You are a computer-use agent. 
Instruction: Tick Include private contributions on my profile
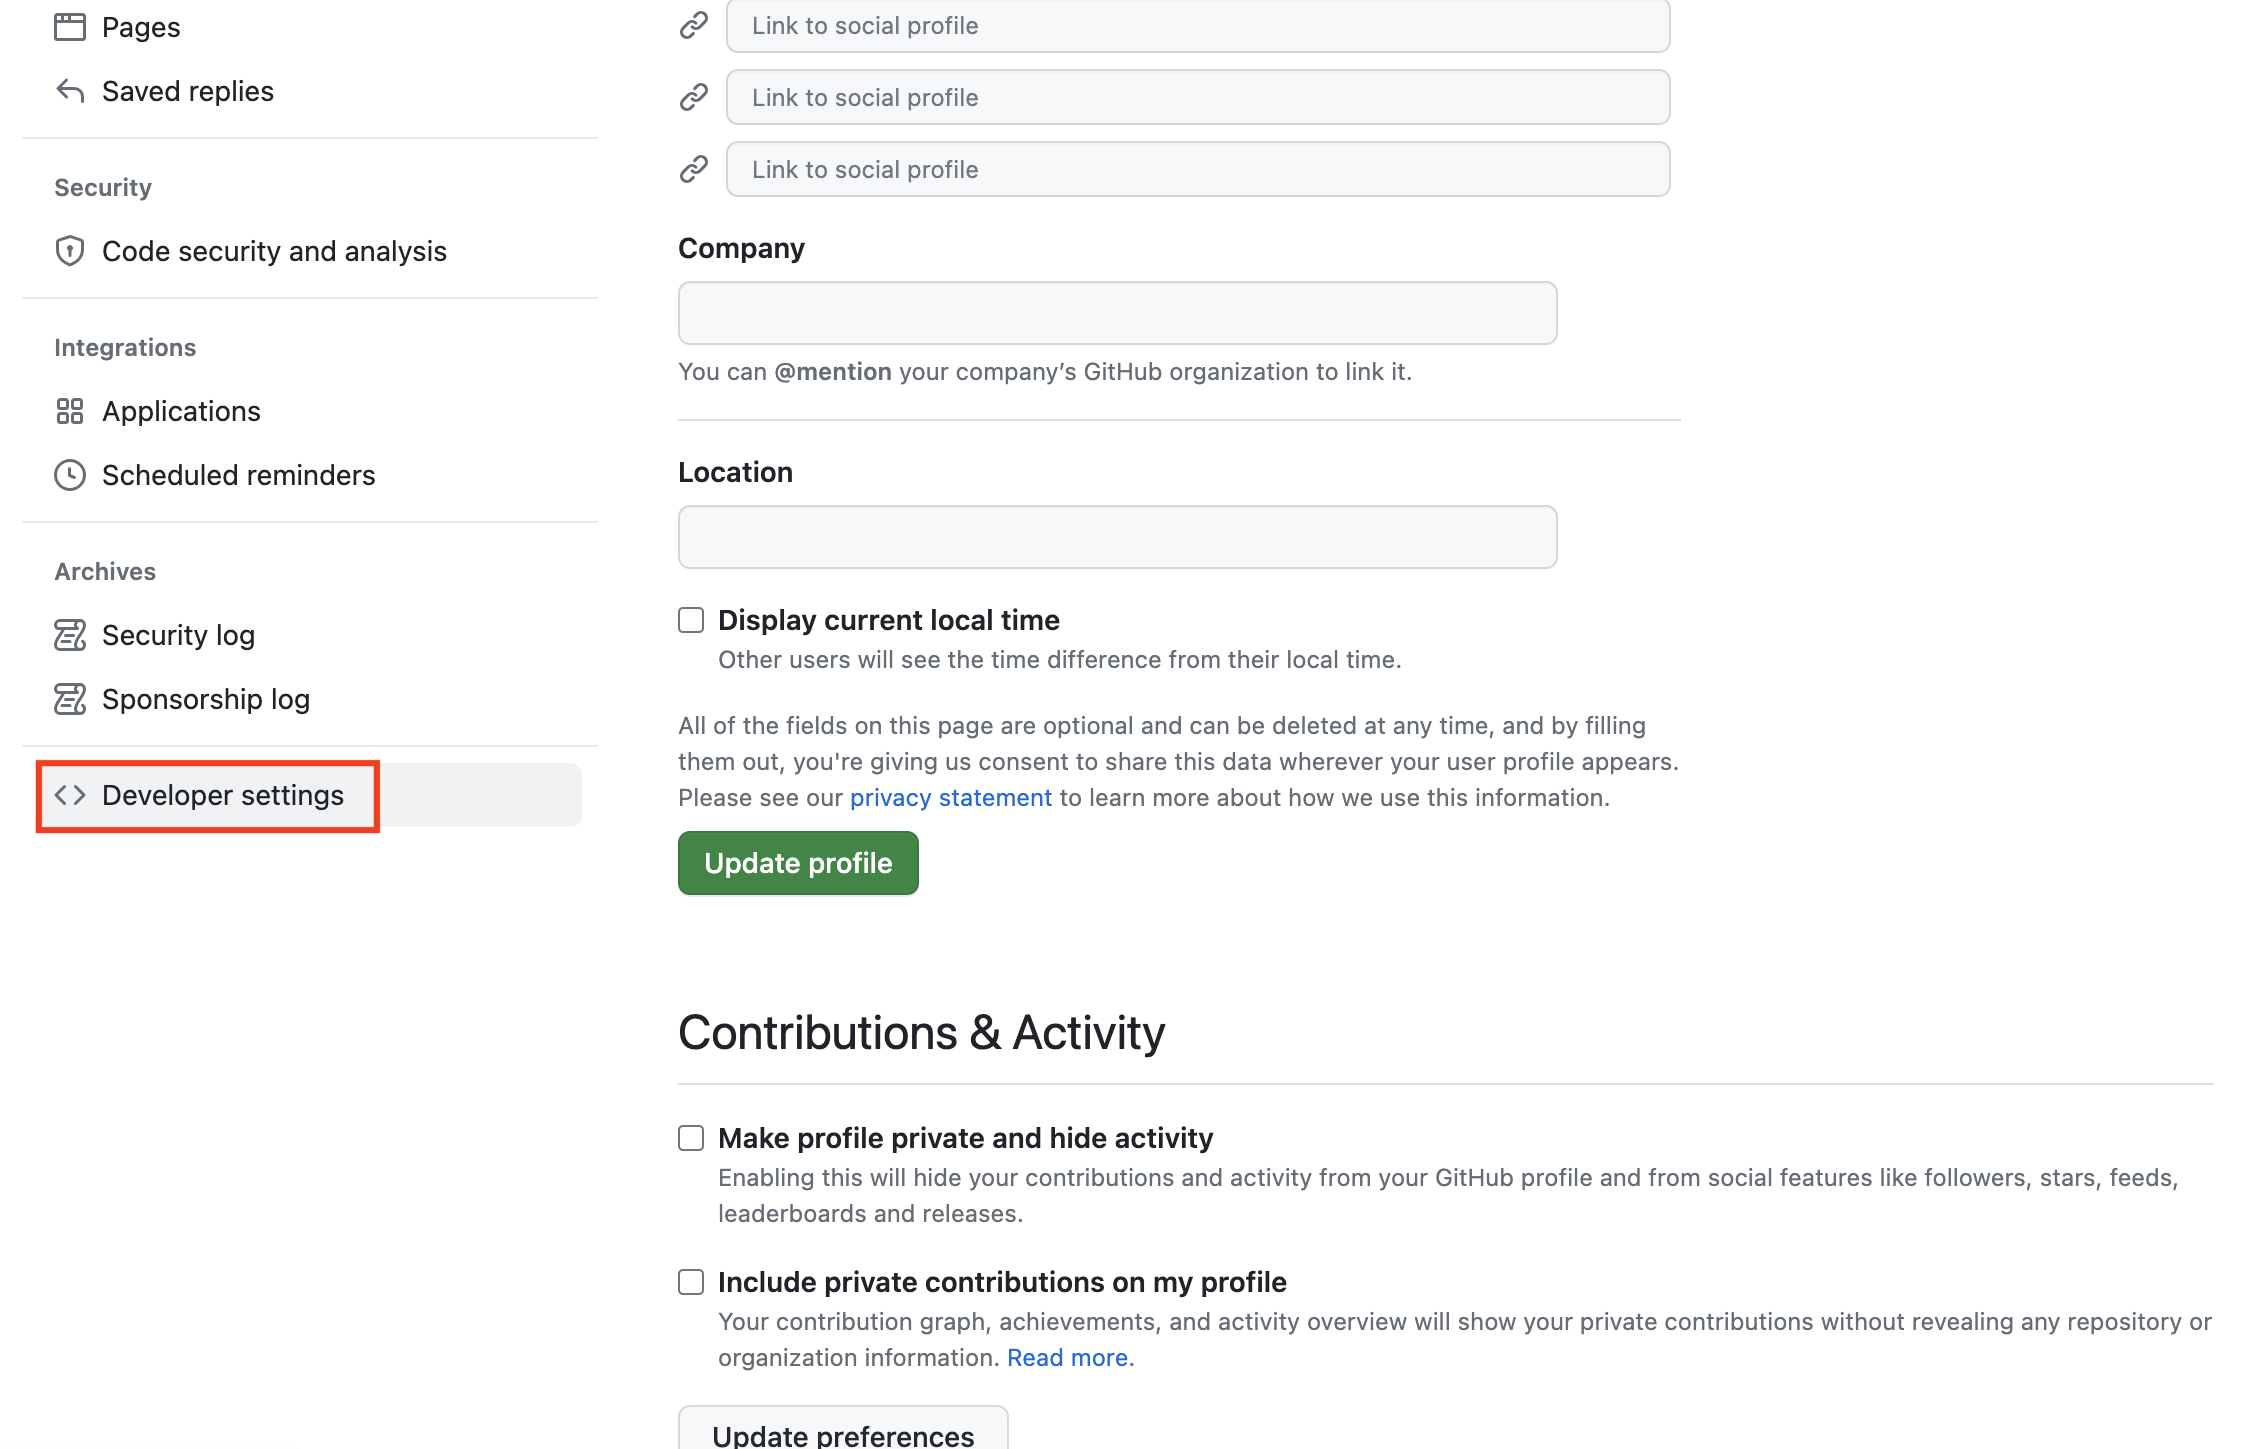(x=691, y=1282)
